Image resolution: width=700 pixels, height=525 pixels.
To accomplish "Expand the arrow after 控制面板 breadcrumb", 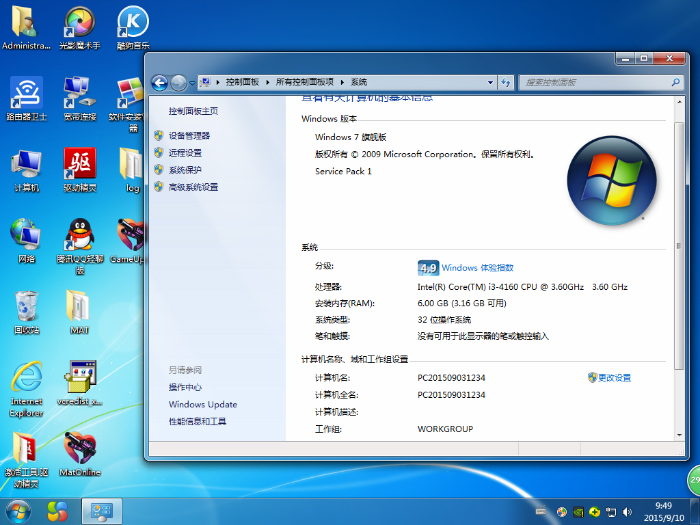I will click(267, 82).
